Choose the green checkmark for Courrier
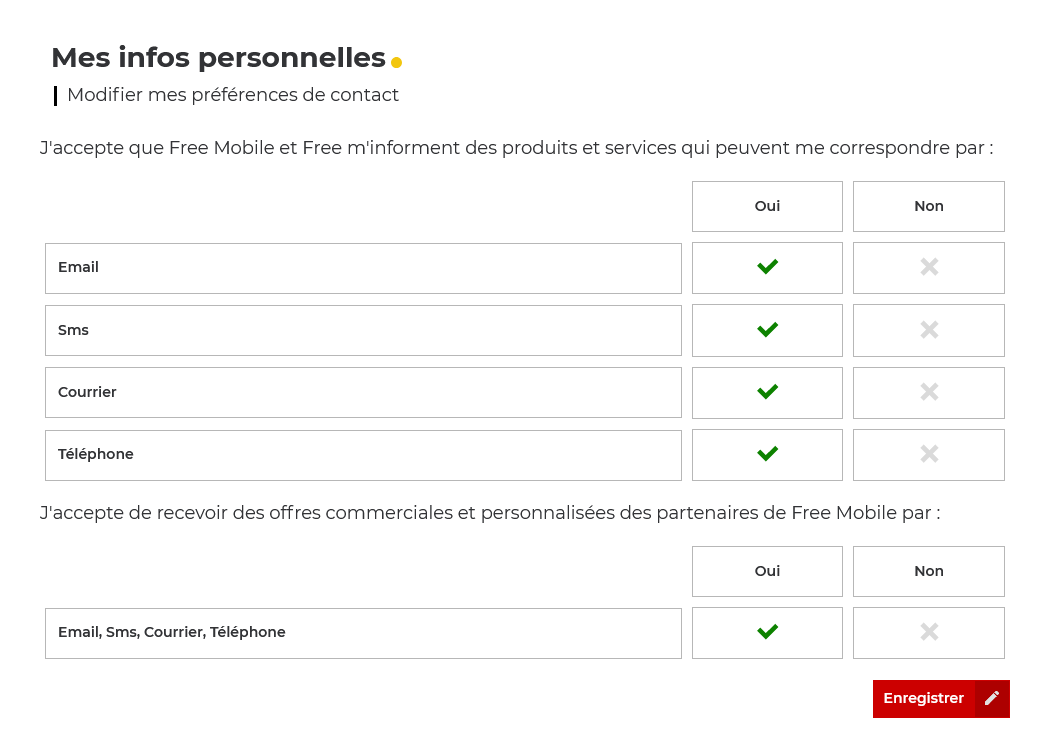The height and width of the screenshot is (750, 1050). [x=767, y=392]
